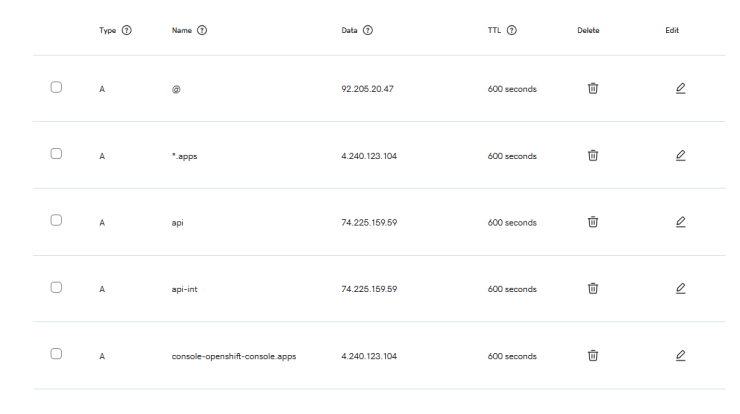Delete the @ A record

coord(593,88)
